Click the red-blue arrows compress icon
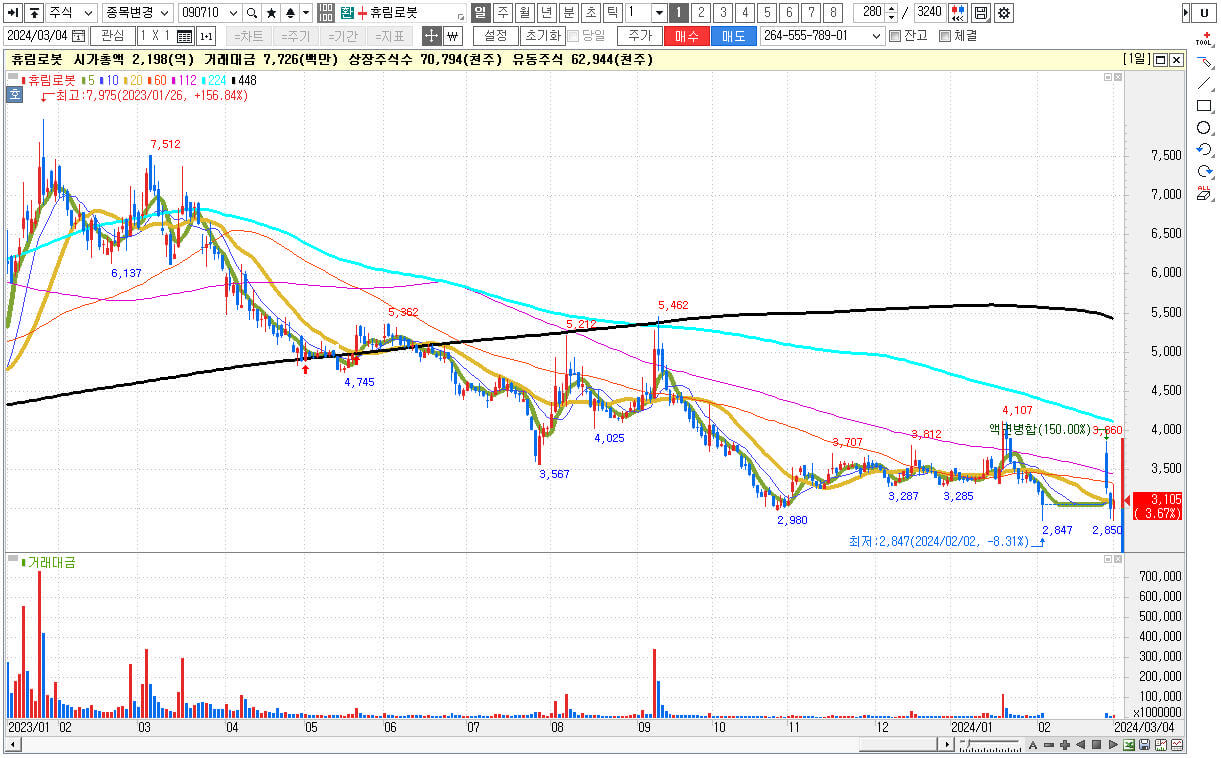Viewport: 1221px width, 758px height. tap(958, 13)
